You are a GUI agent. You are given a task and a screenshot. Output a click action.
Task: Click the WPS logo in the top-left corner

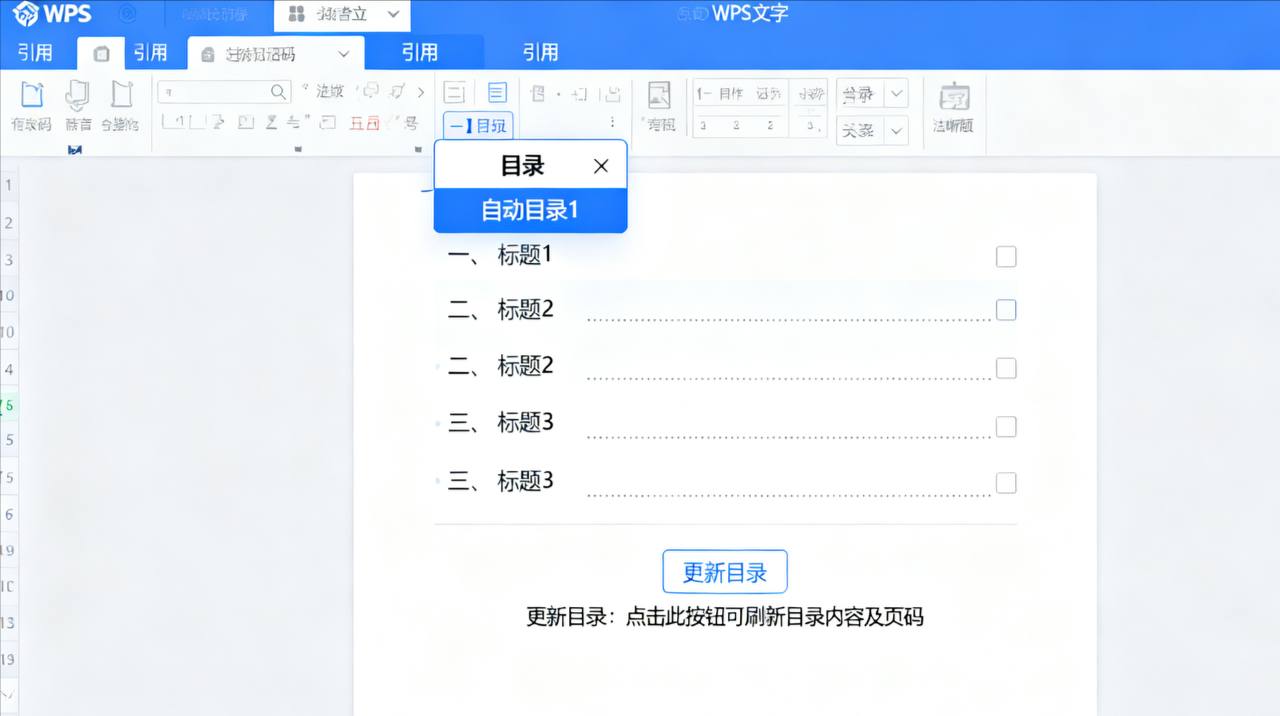click(x=45, y=13)
